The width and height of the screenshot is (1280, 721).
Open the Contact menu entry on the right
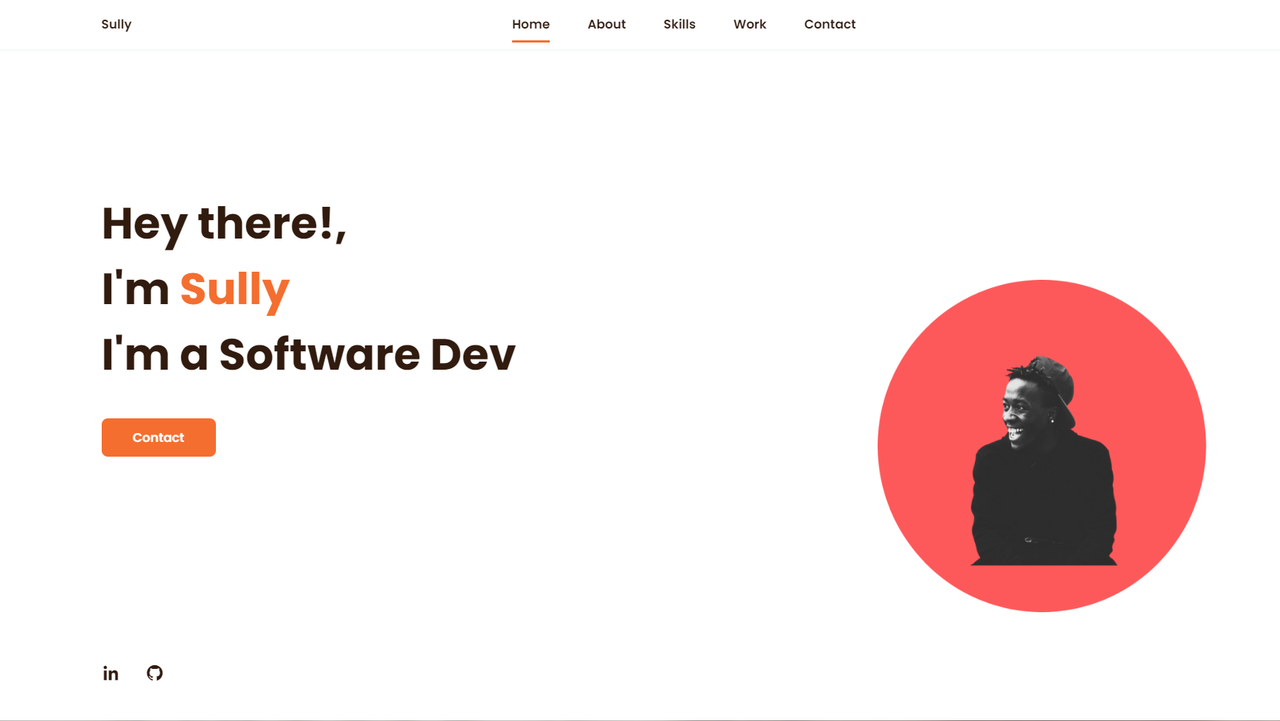tap(830, 24)
